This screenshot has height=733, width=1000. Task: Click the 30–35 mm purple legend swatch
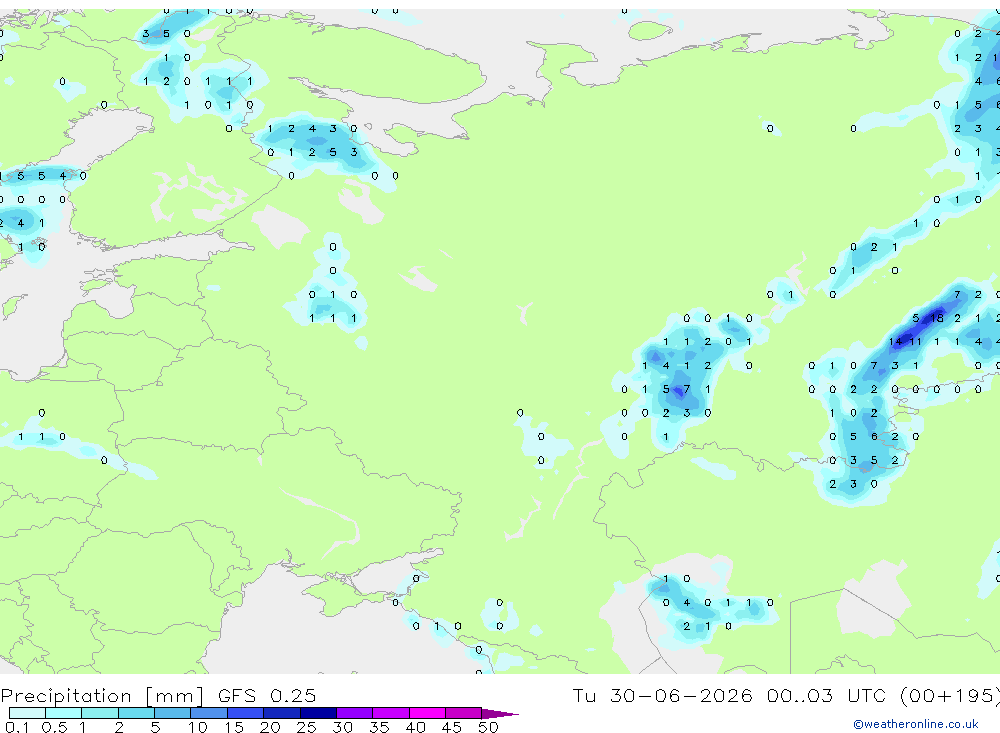355,713
